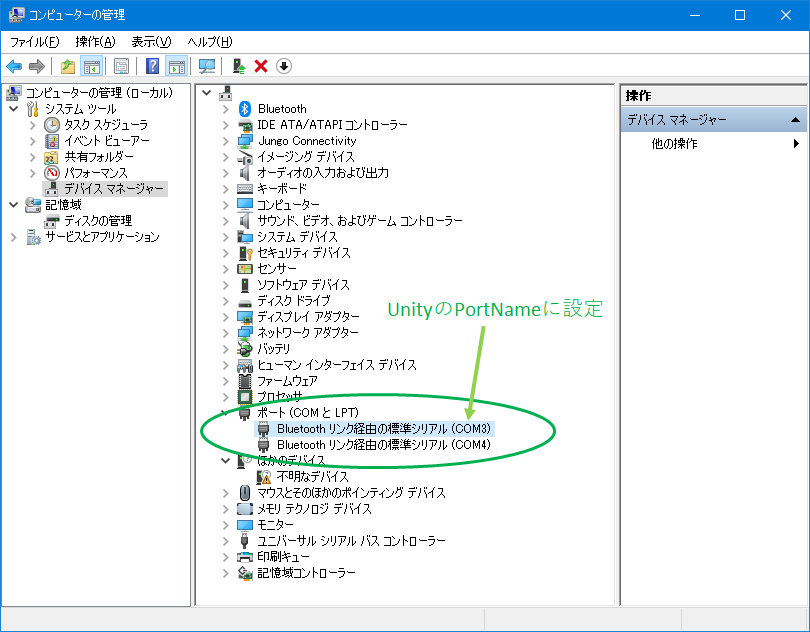Click the Bluetooth category icon
This screenshot has width=810, height=632.
point(245,109)
